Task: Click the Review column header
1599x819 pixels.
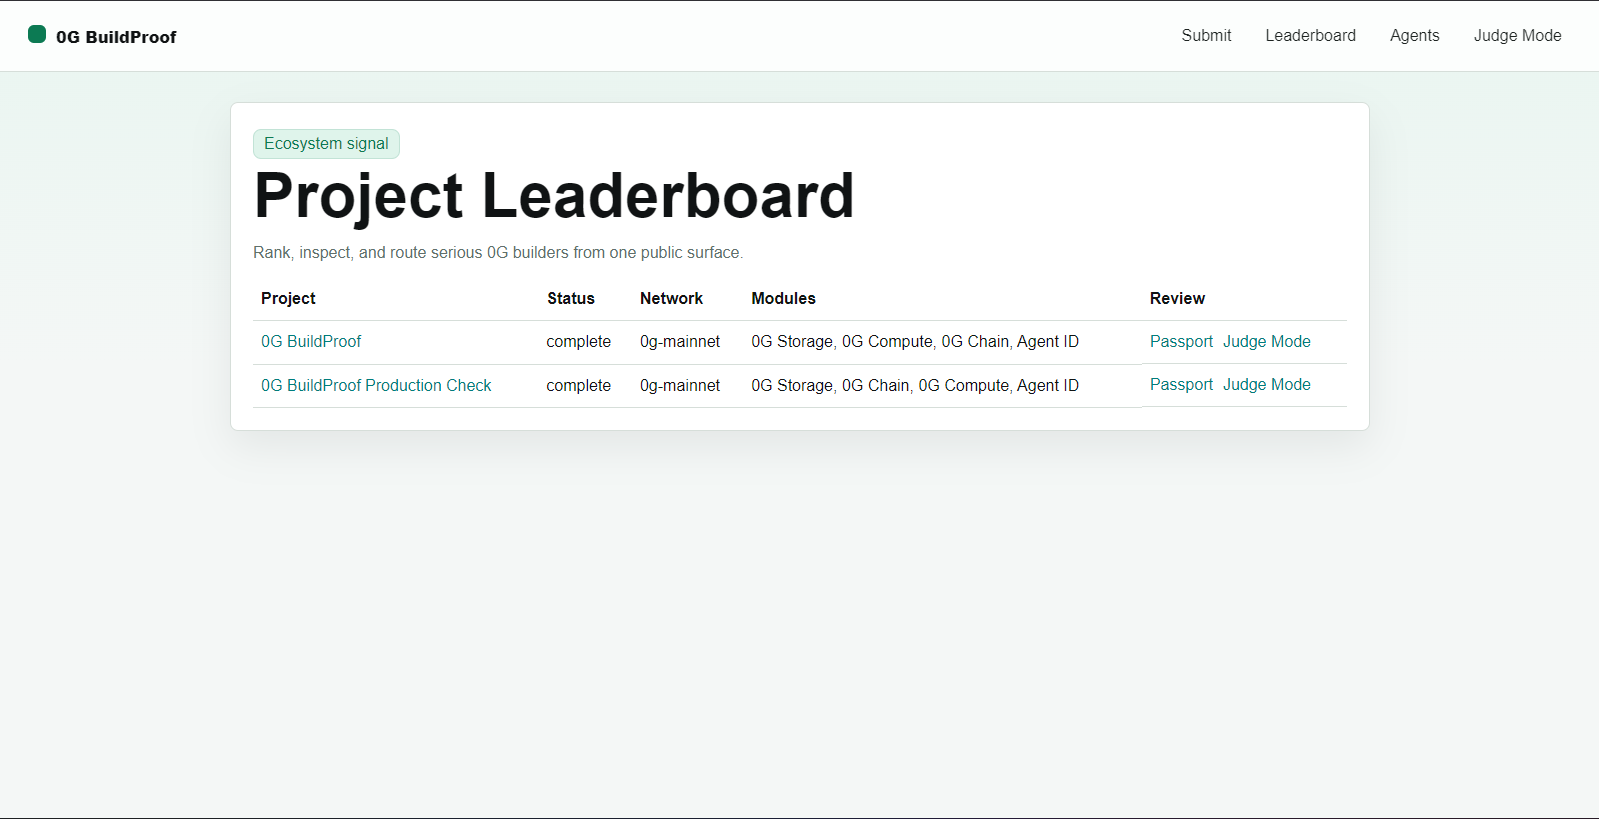Action: [1177, 299]
